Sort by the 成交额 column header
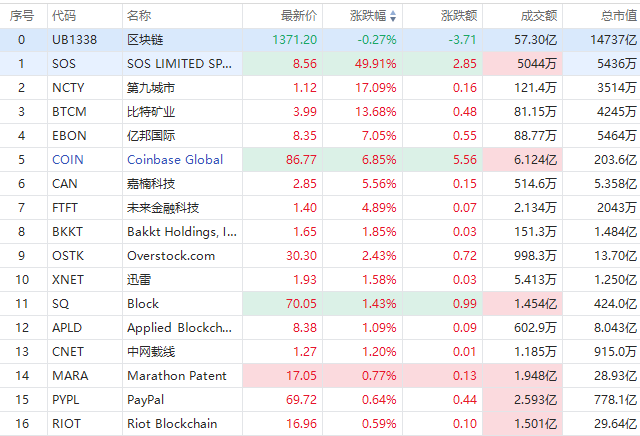Image resolution: width=640 pixels, height=436 pixels. tap(539, 16)
